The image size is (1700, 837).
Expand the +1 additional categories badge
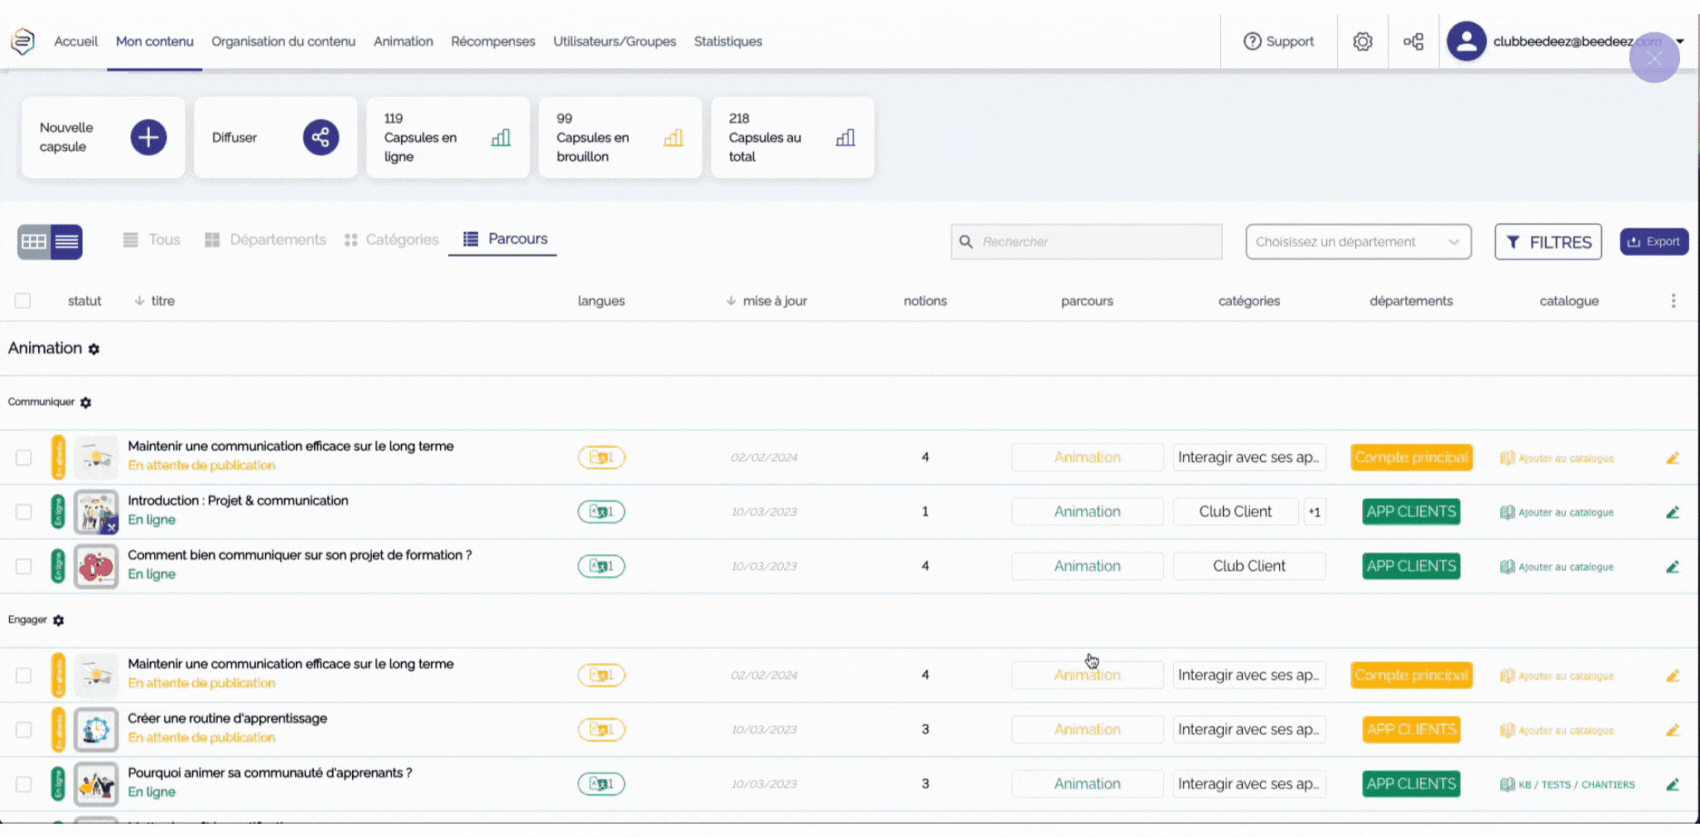pyautogui.click(x=1314, y=512)
